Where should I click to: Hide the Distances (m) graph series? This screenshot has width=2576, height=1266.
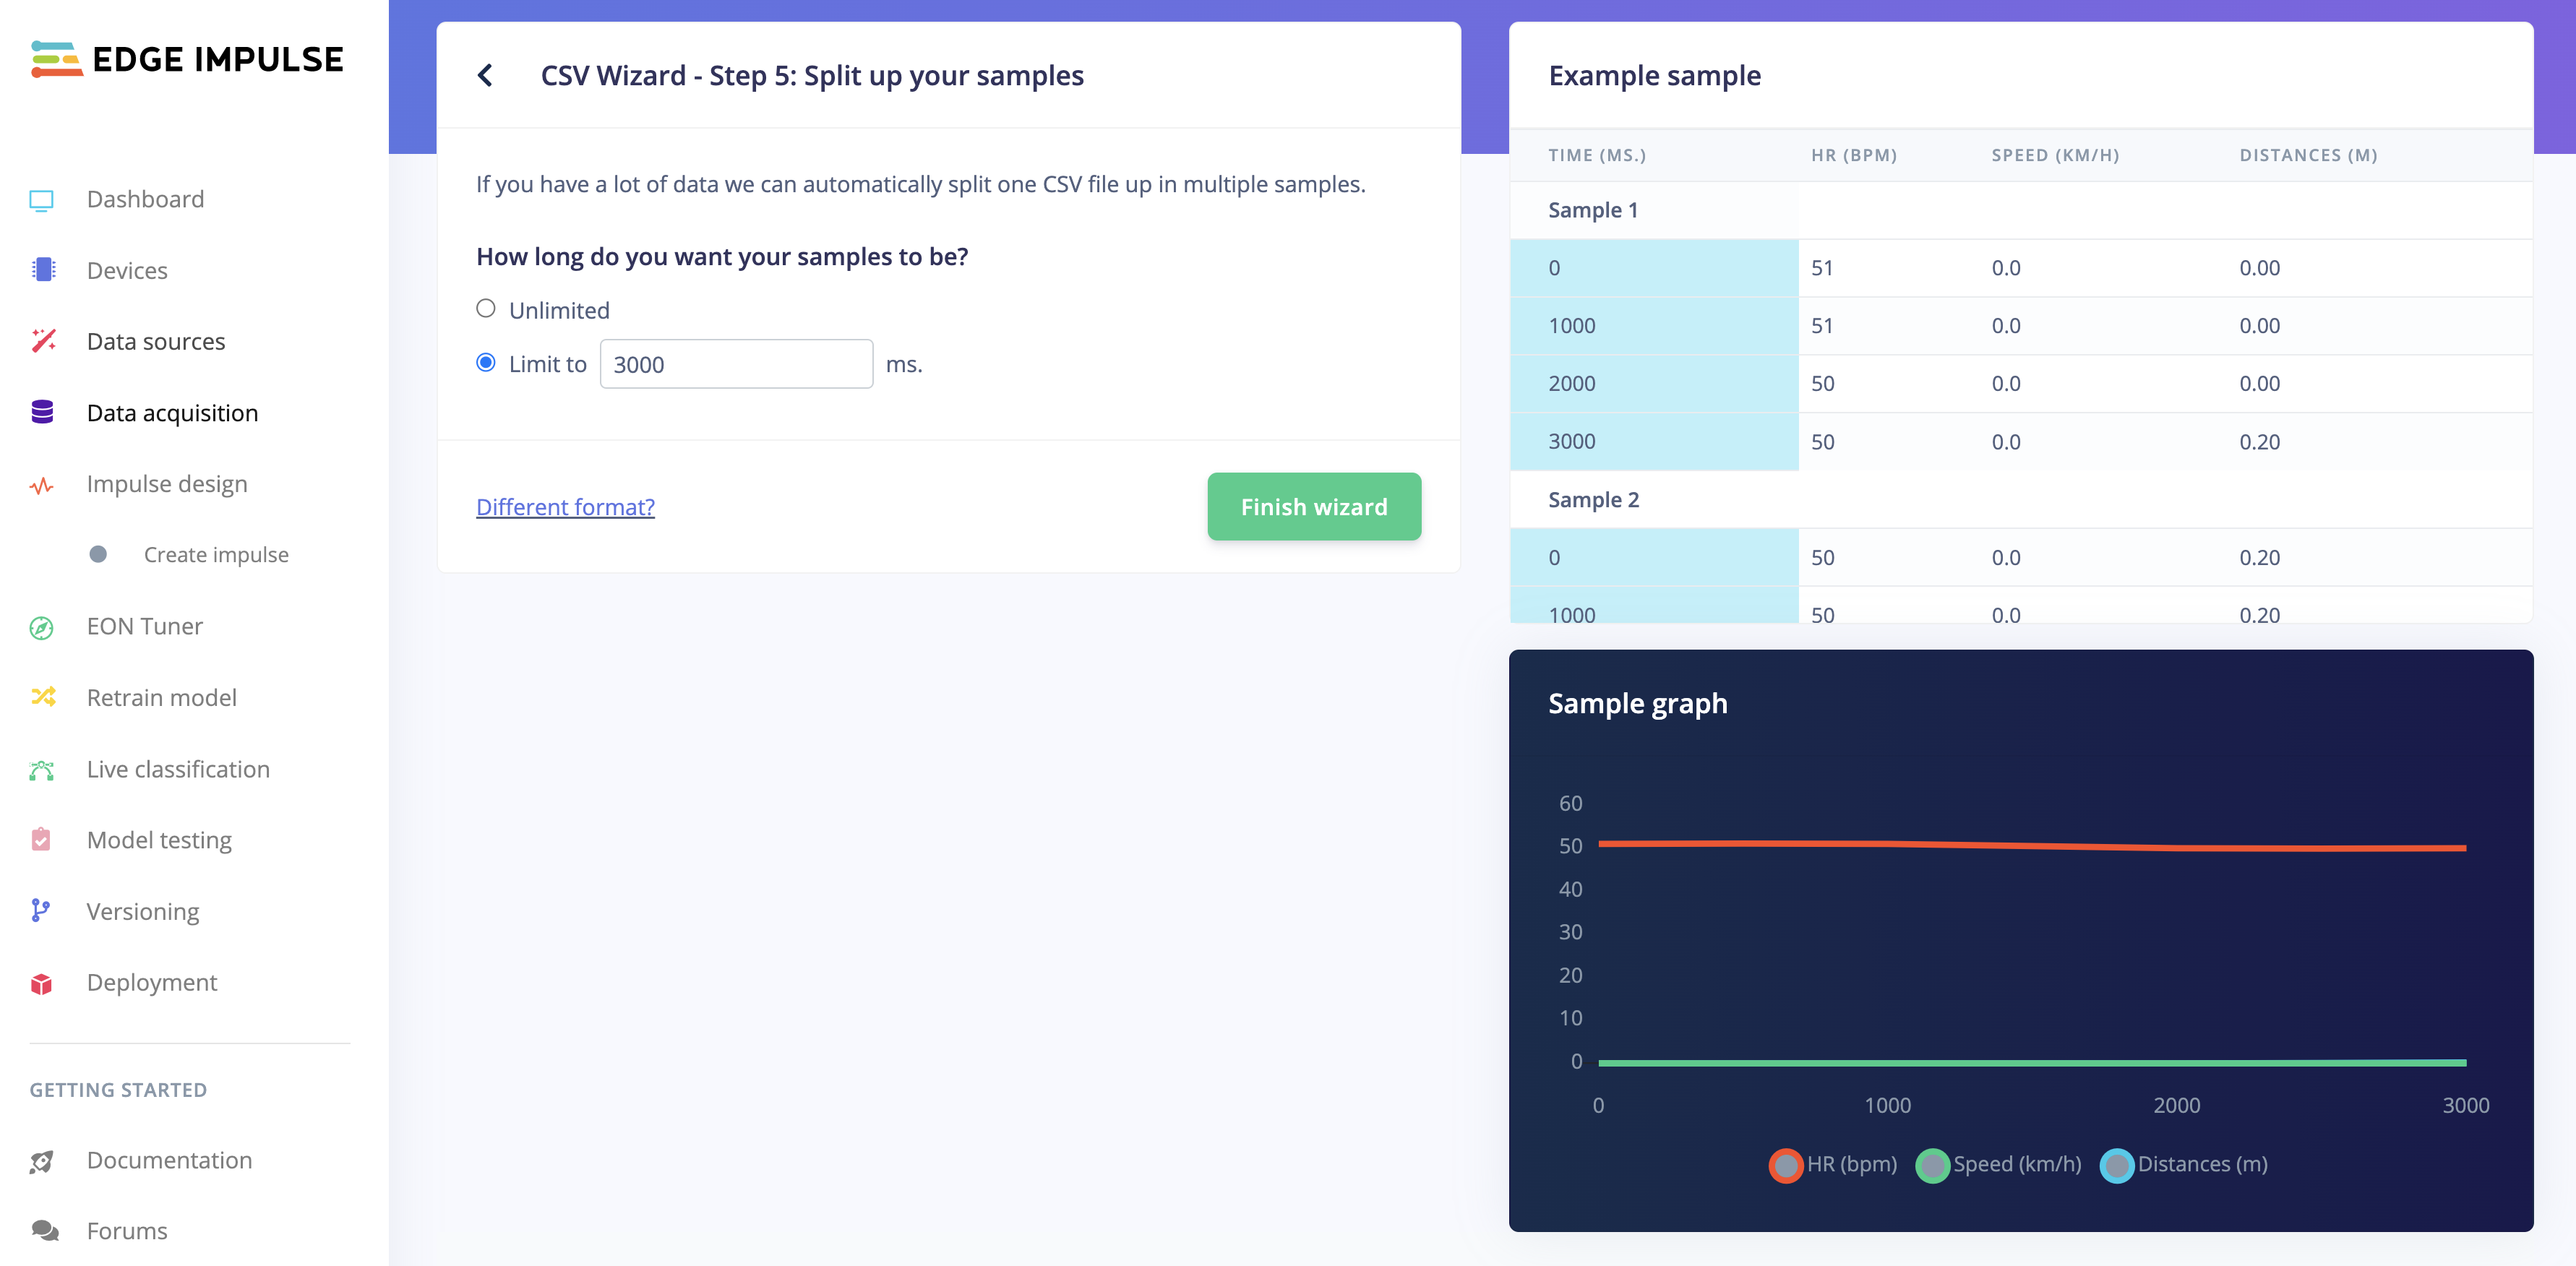pyautogui.click(x=2116, y=1165)
